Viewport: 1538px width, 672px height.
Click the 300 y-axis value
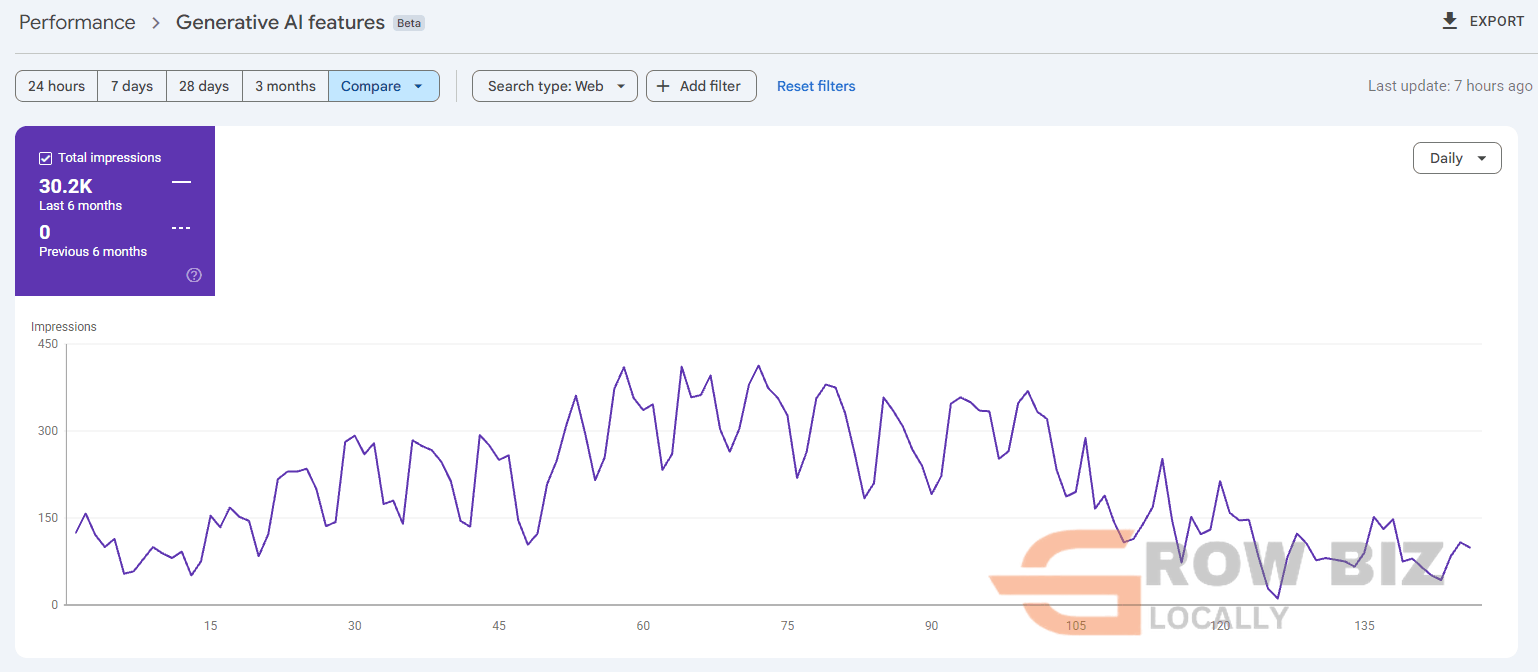click(48, 431)
